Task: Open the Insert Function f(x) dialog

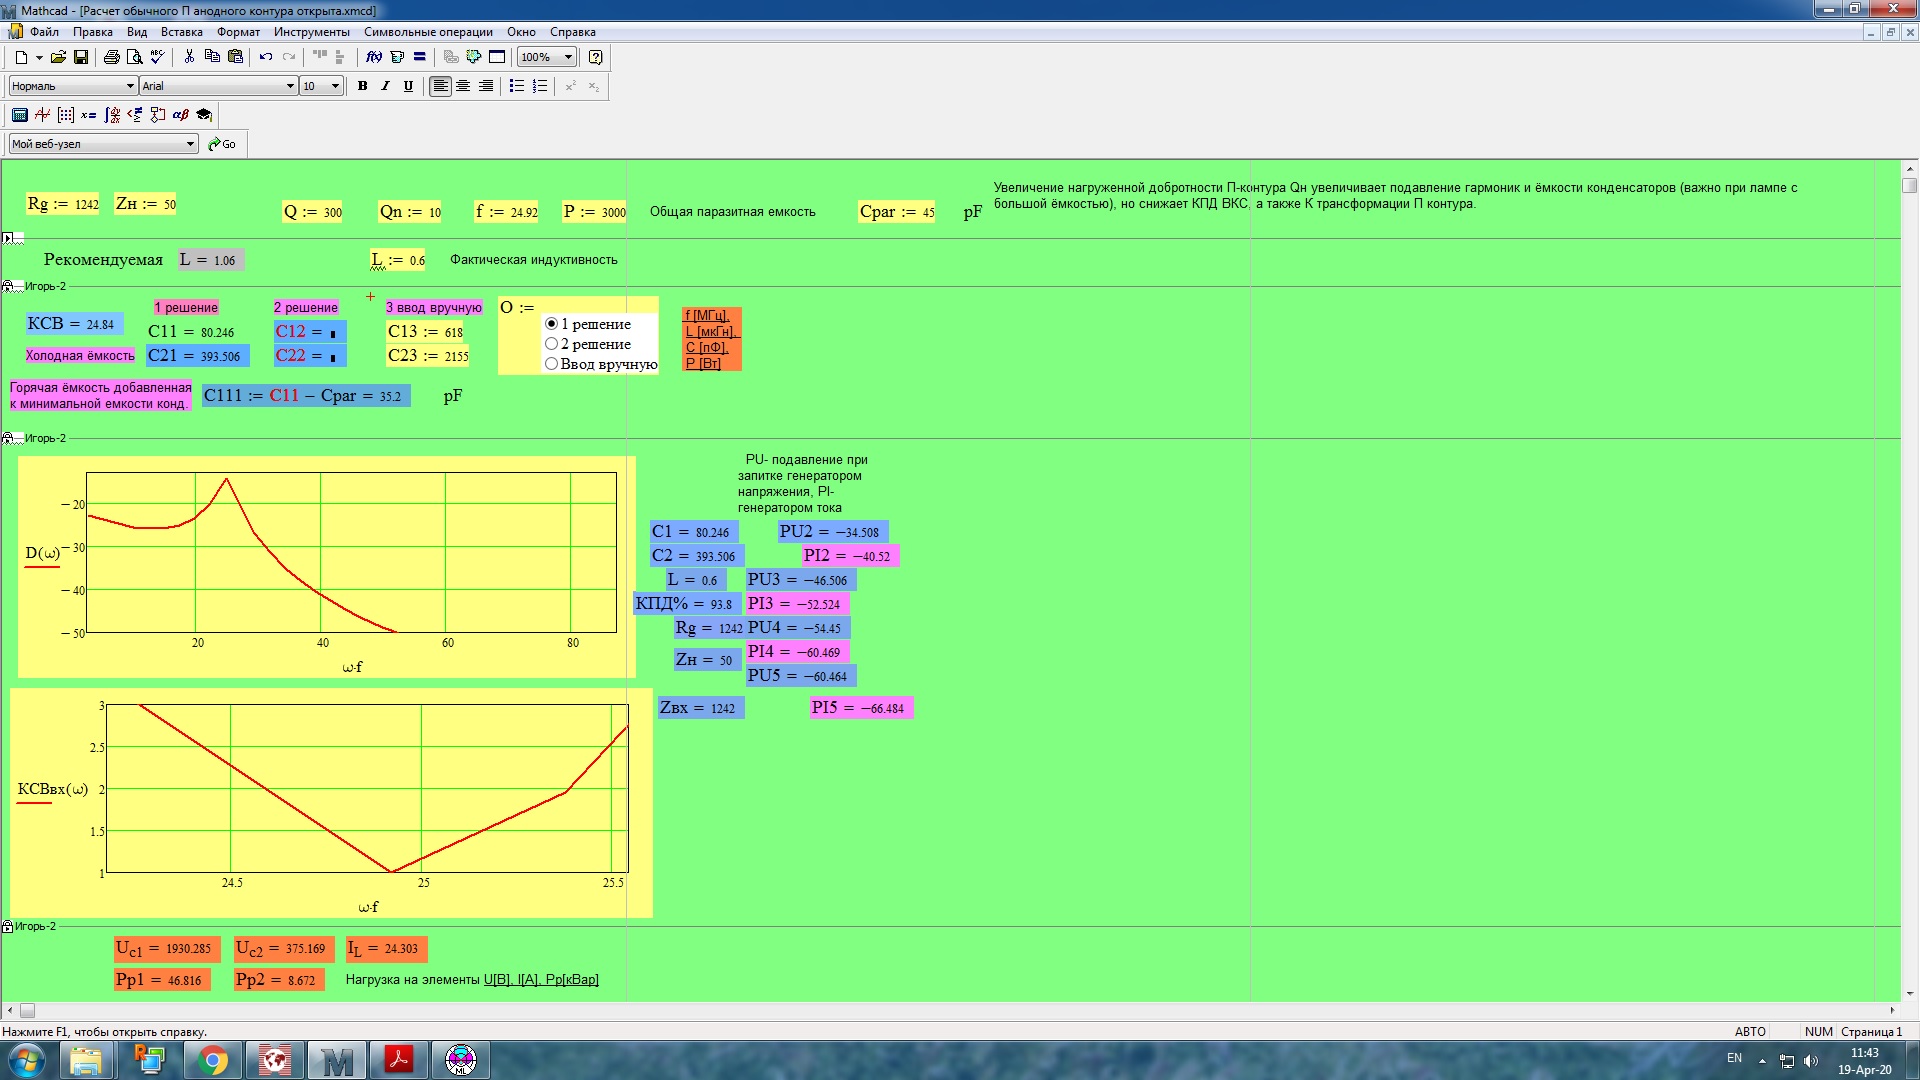Action: [x=374, y=57]
